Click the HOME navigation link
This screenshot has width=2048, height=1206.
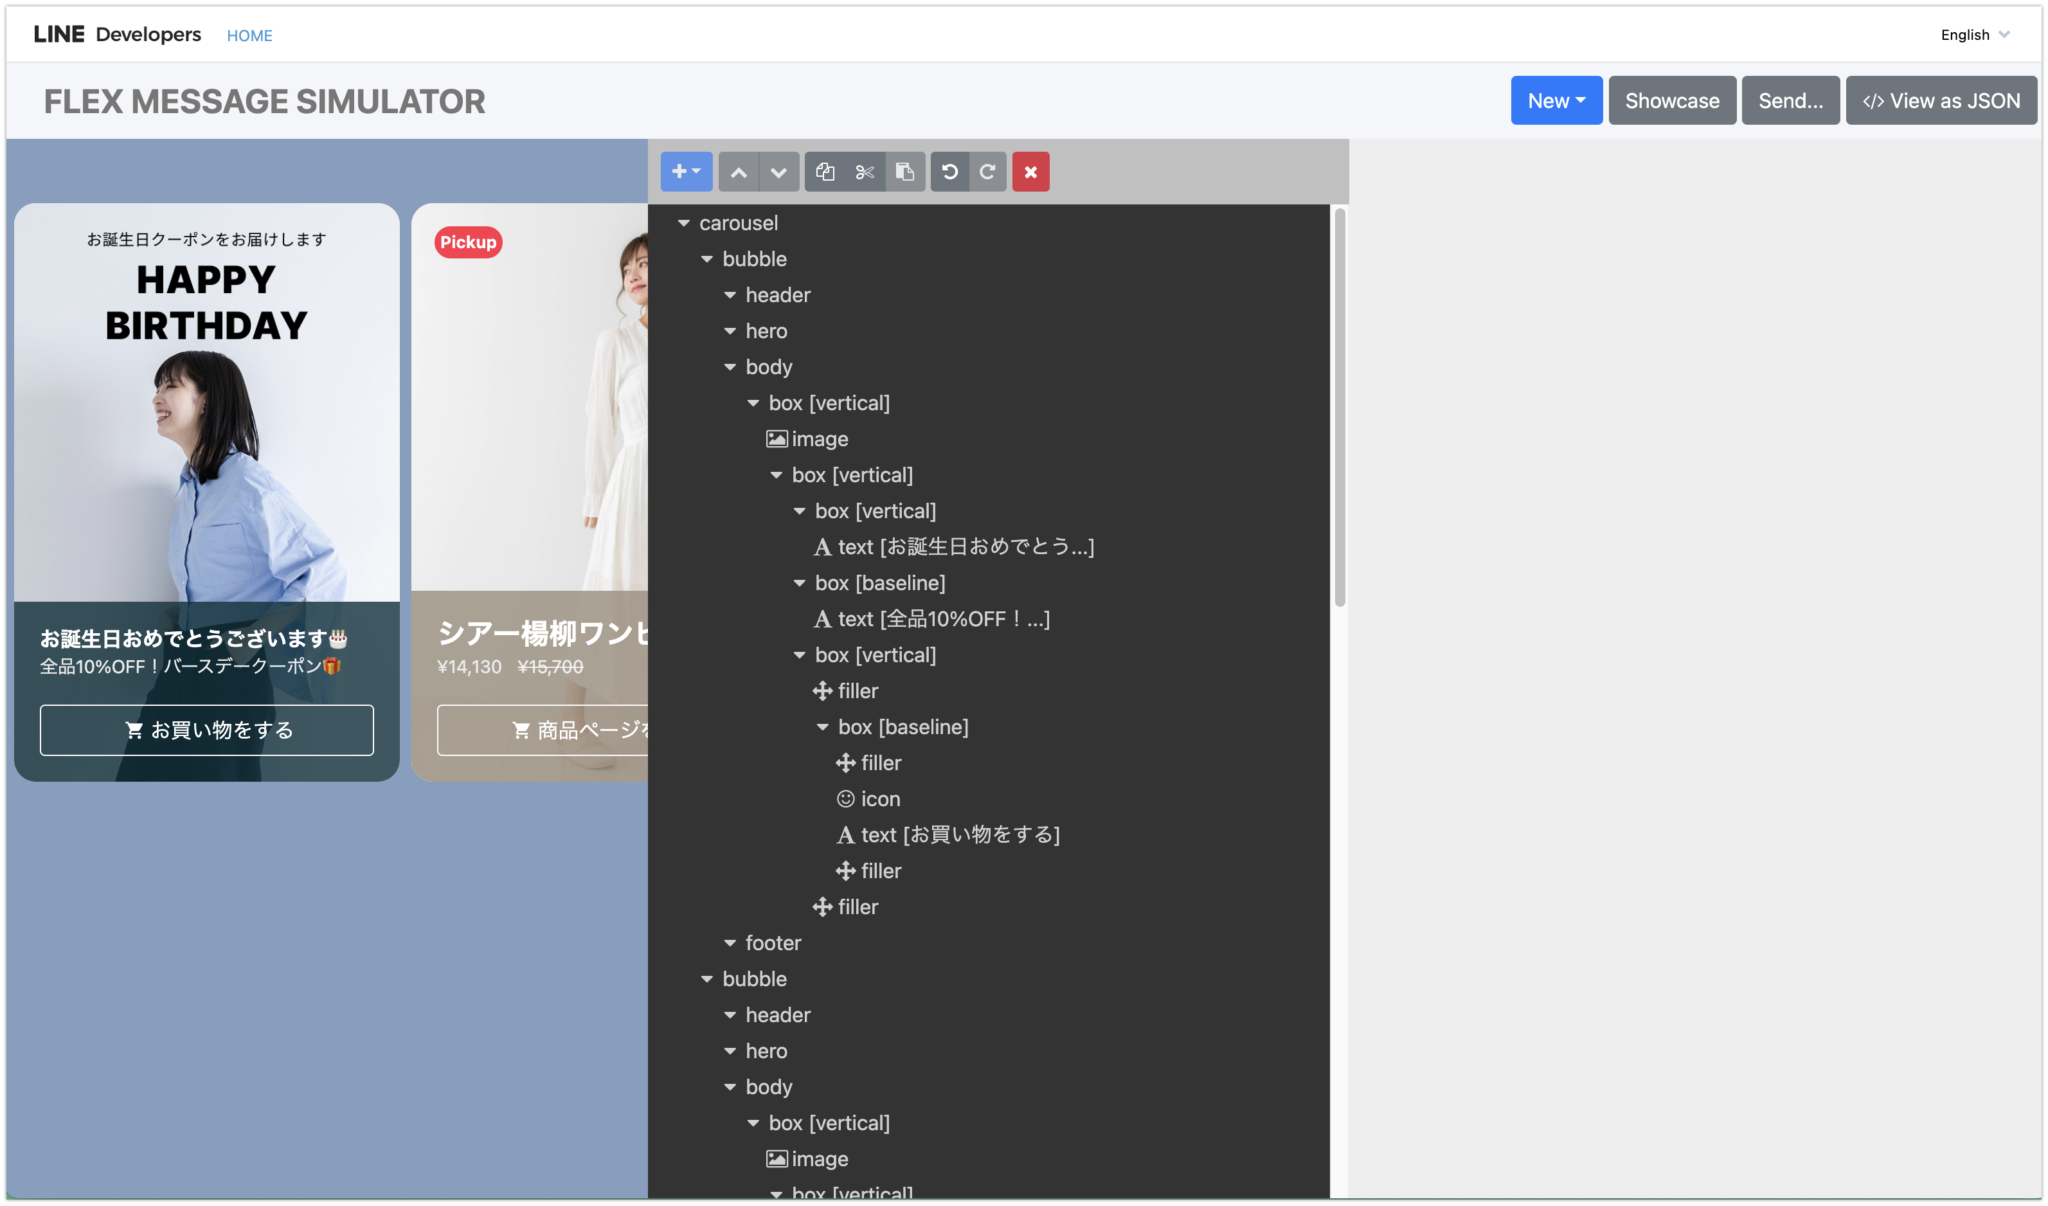pos(249,35)
